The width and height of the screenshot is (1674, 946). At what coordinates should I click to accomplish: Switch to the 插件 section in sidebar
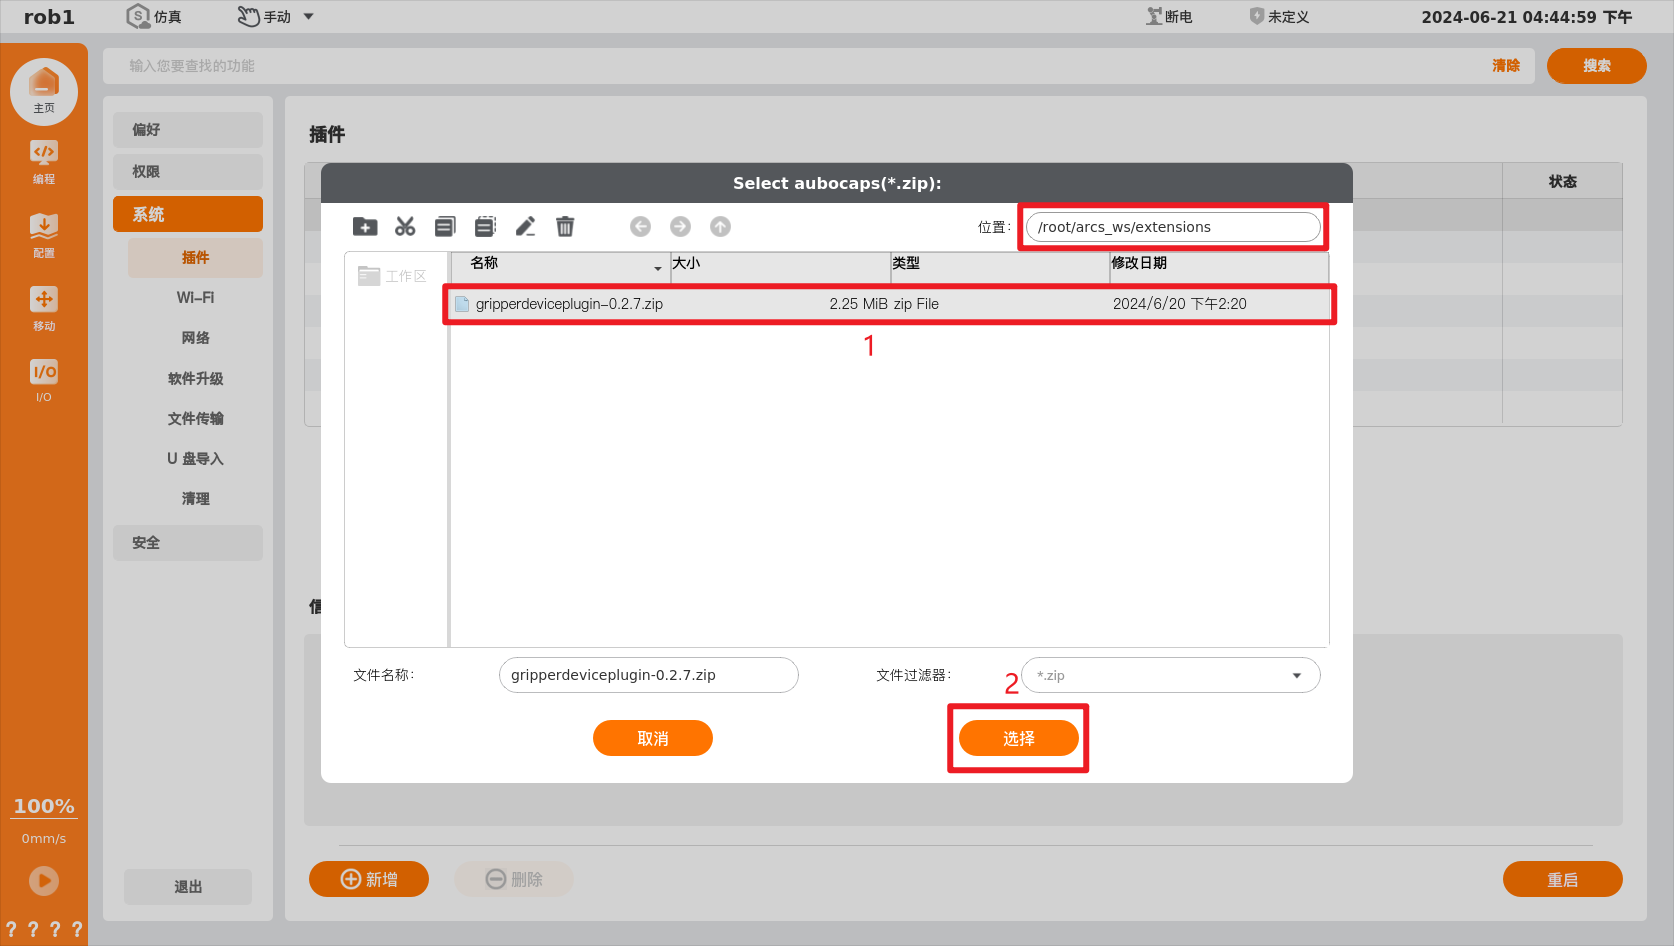pyautogui.click(x=195, y=257)
